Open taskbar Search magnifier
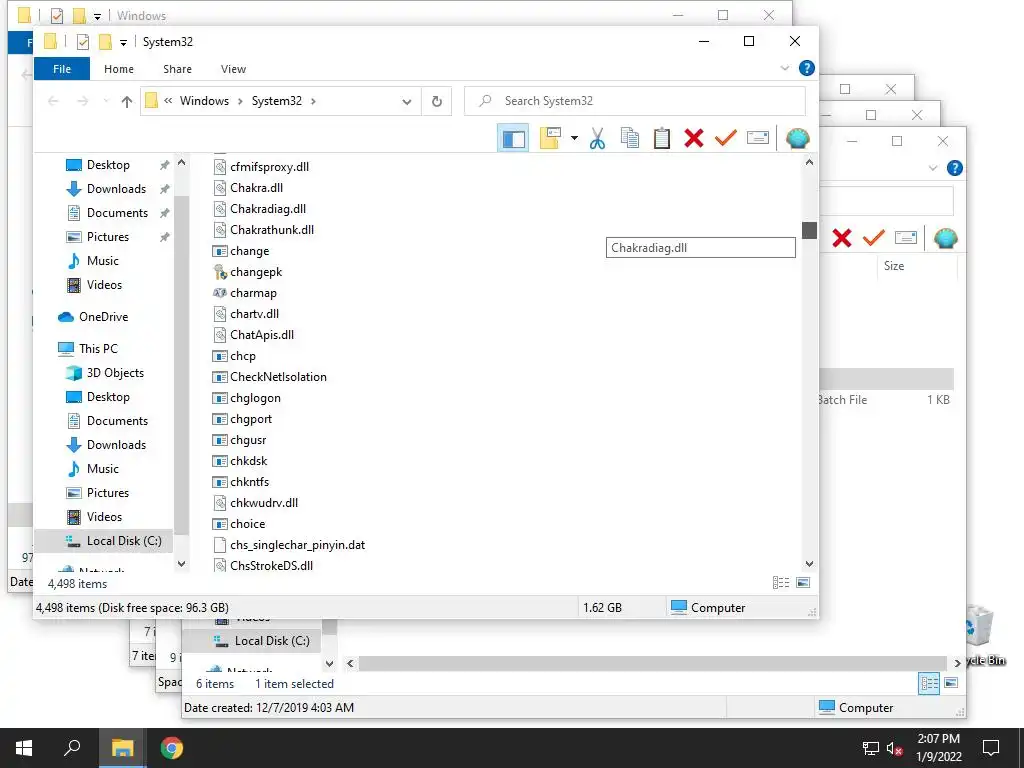 [72, 748]
